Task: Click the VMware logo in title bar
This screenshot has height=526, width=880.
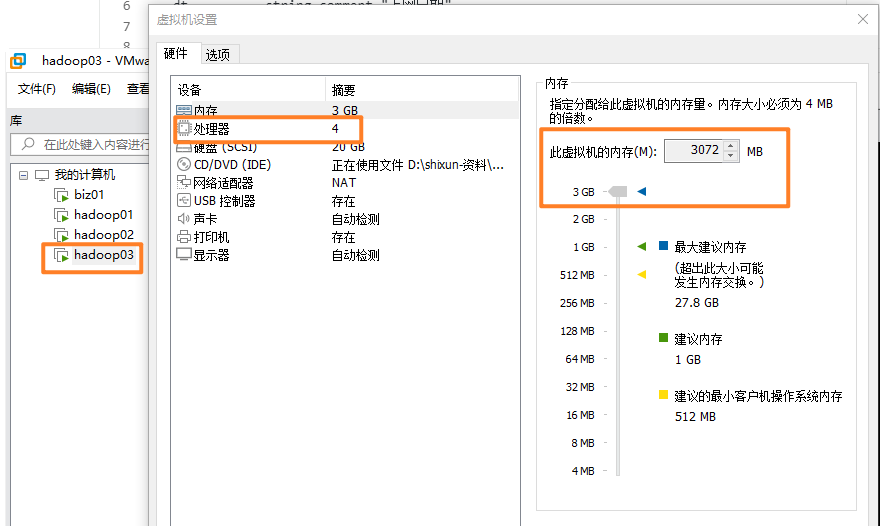Action: [19, 61]
